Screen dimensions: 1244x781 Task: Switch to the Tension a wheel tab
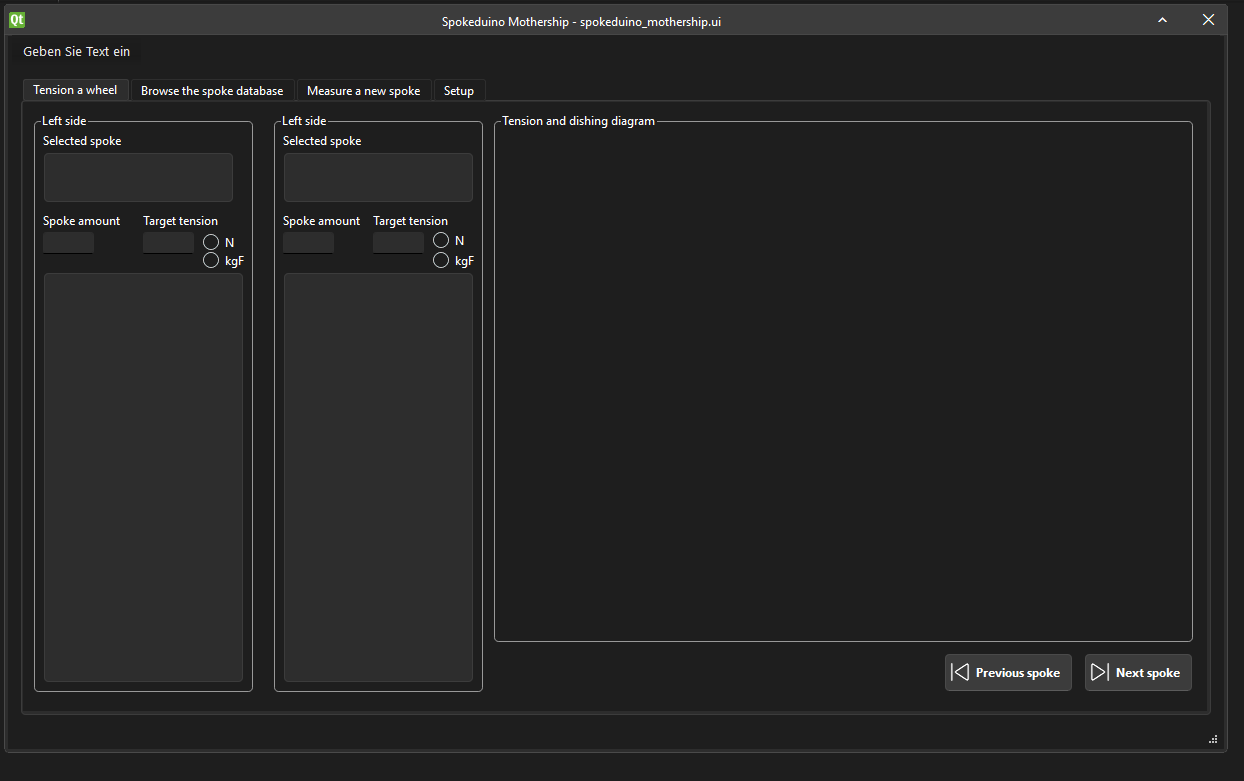point(75,90)
